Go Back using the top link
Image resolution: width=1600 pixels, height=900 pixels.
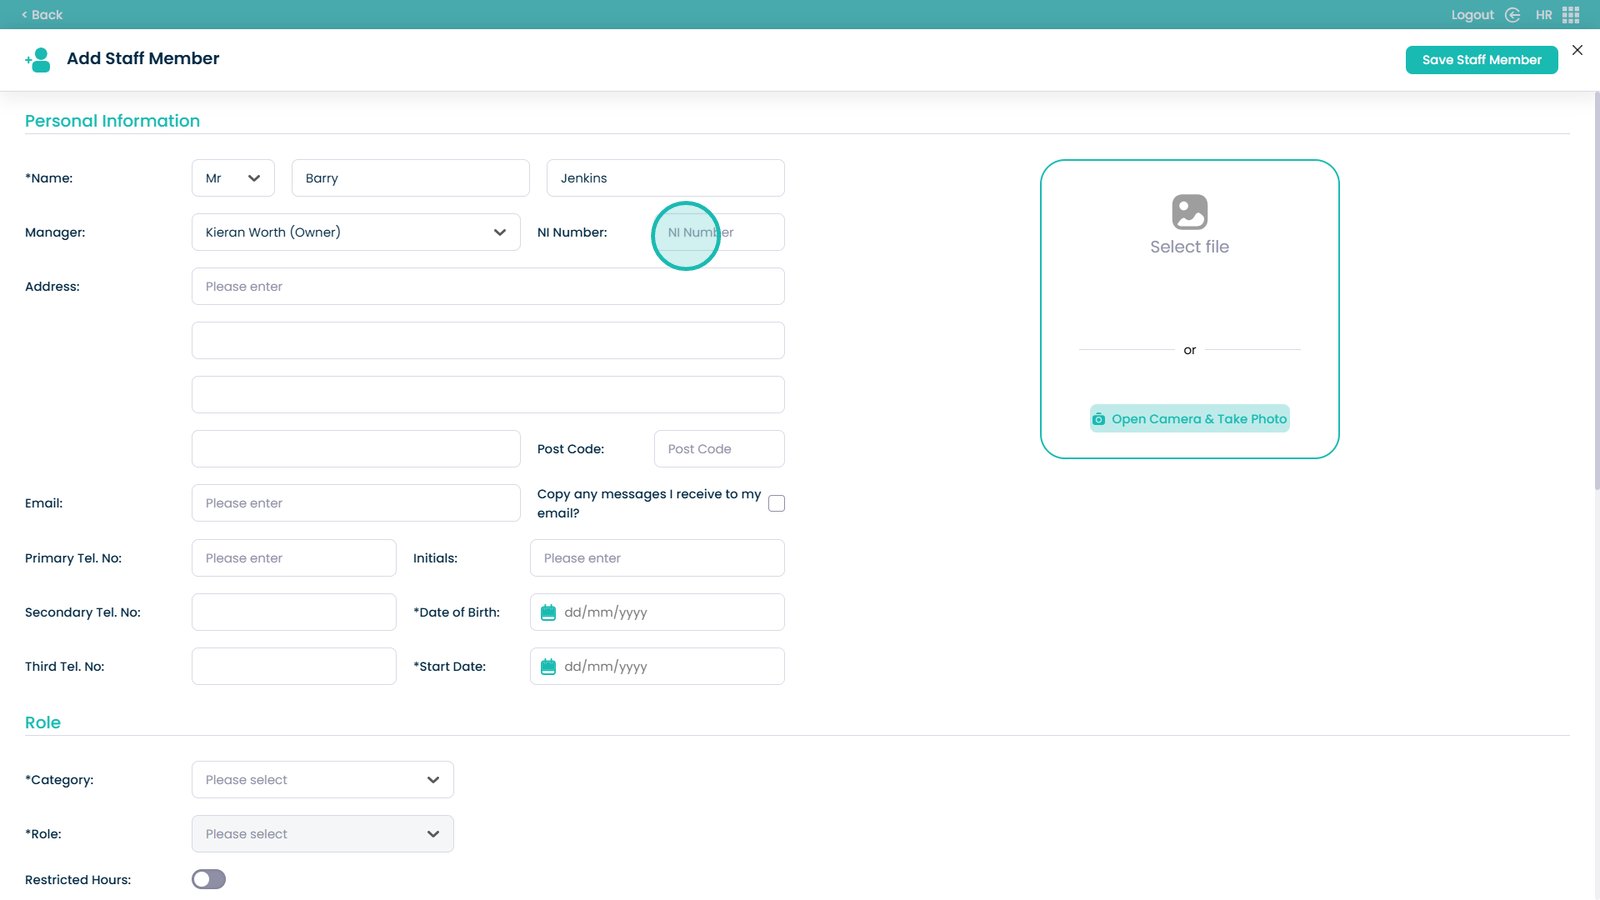pyautogui.click(x=42, y=15)
